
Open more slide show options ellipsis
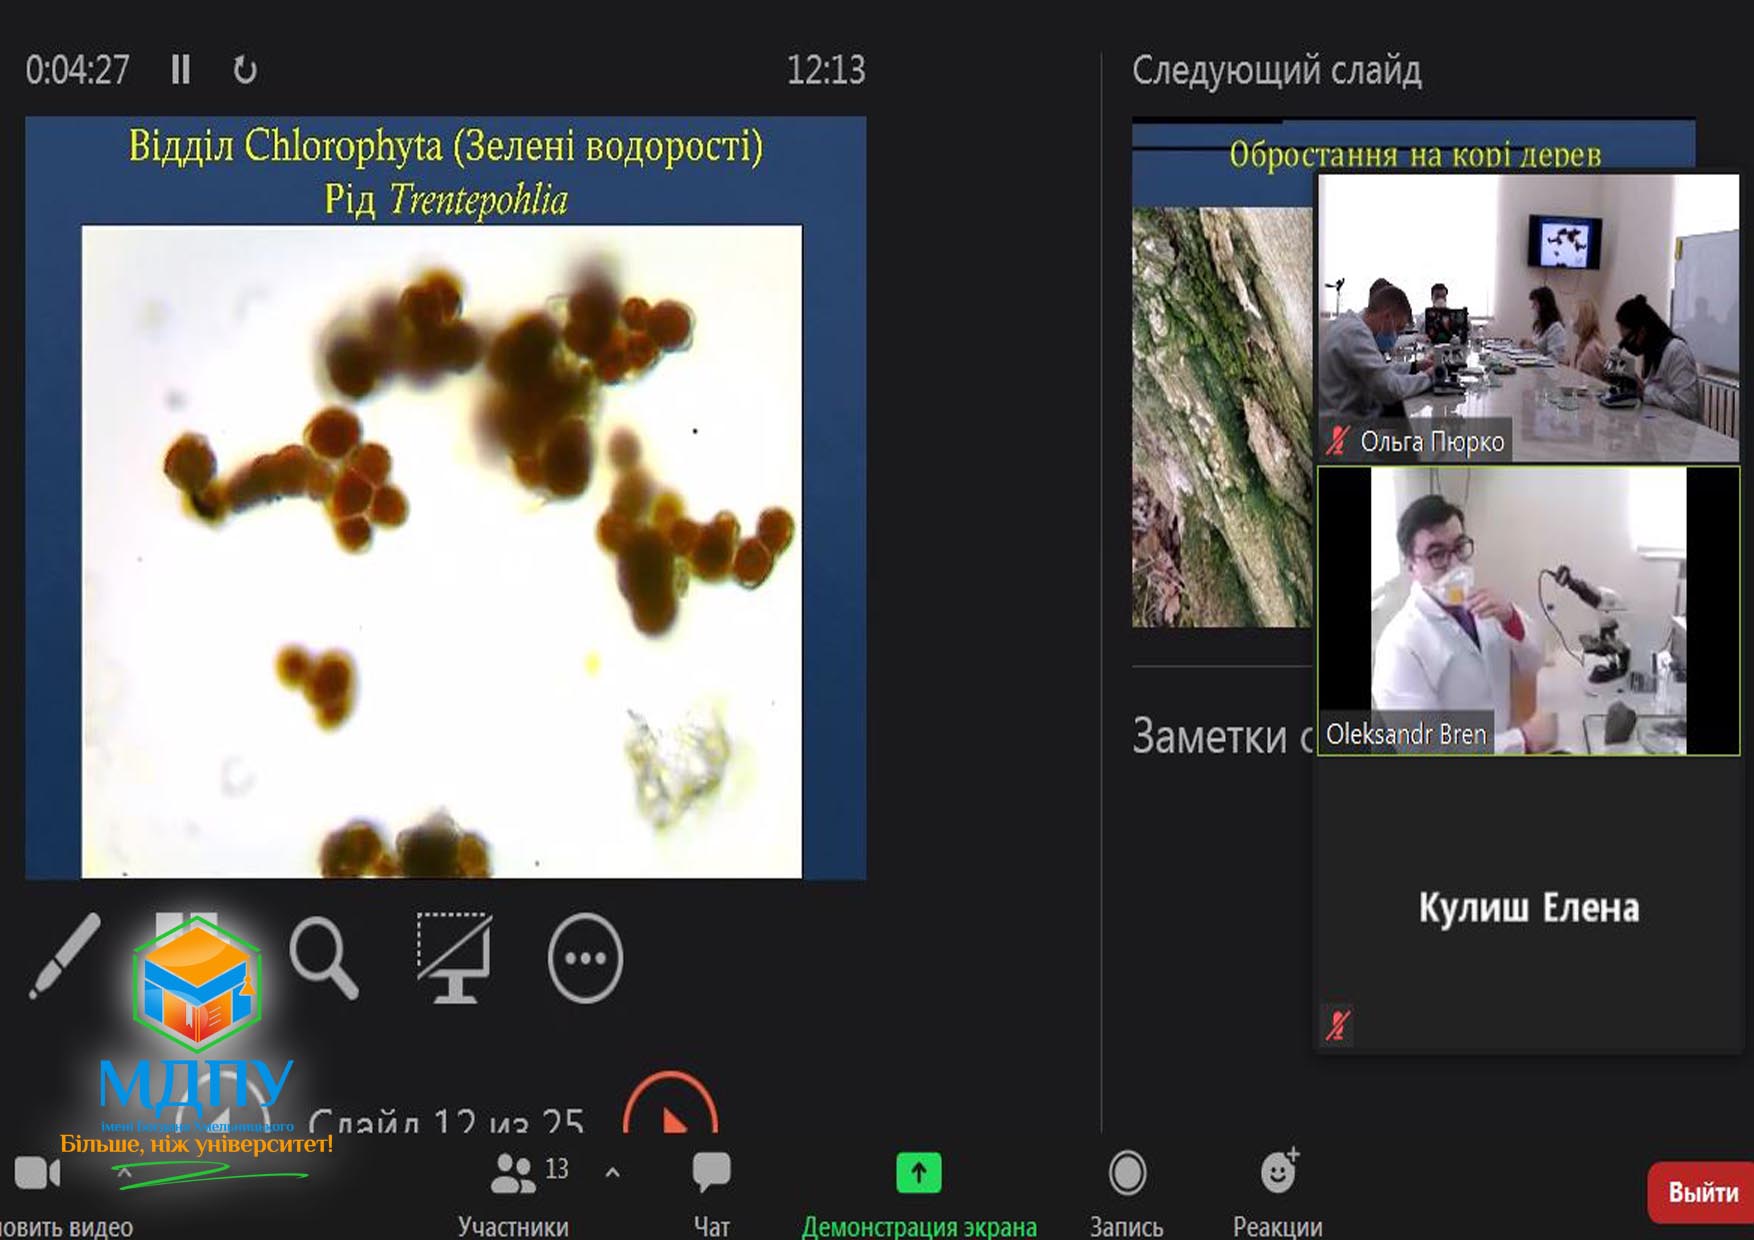pos(585,958)
